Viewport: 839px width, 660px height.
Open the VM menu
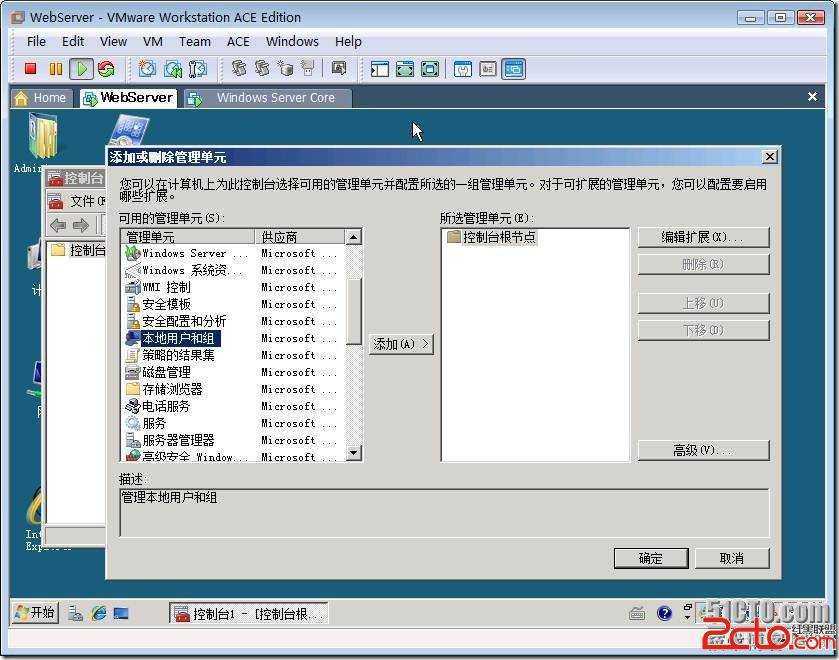153,41
